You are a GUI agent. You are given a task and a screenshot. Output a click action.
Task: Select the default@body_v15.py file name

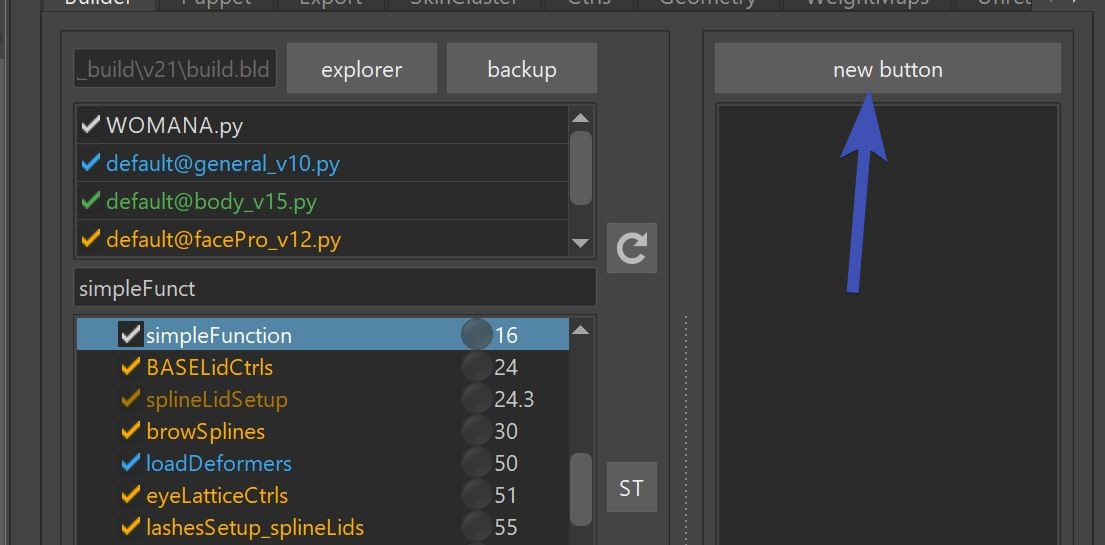(x=211, y=202)
